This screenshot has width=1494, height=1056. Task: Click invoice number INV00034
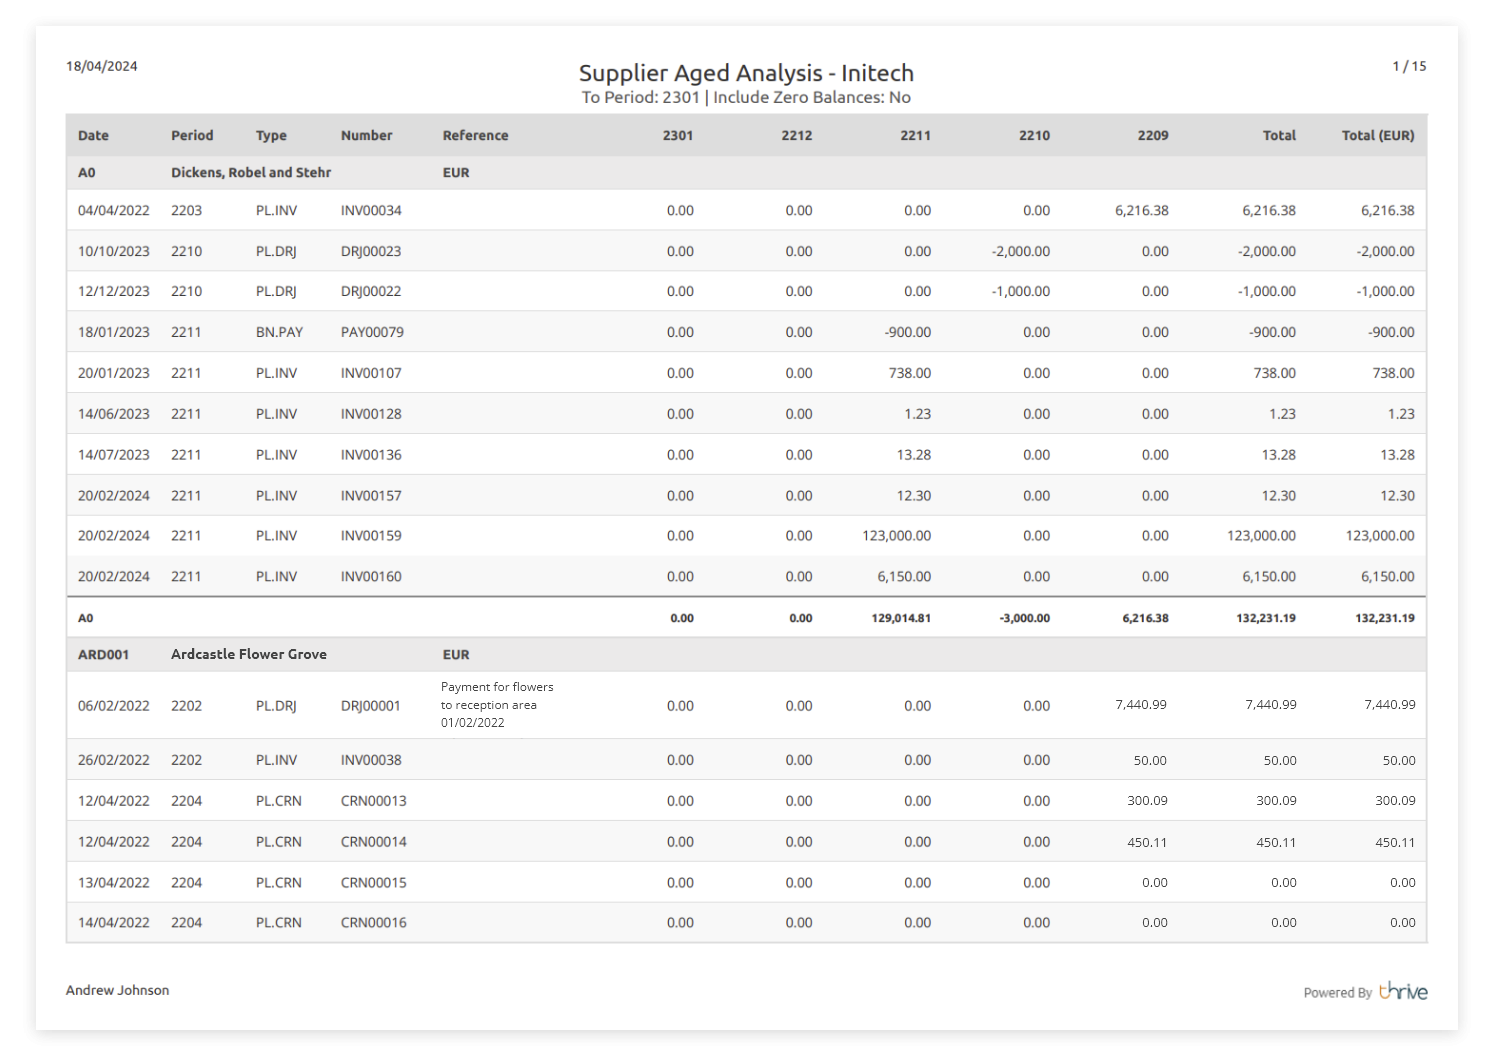coord(371,210)
